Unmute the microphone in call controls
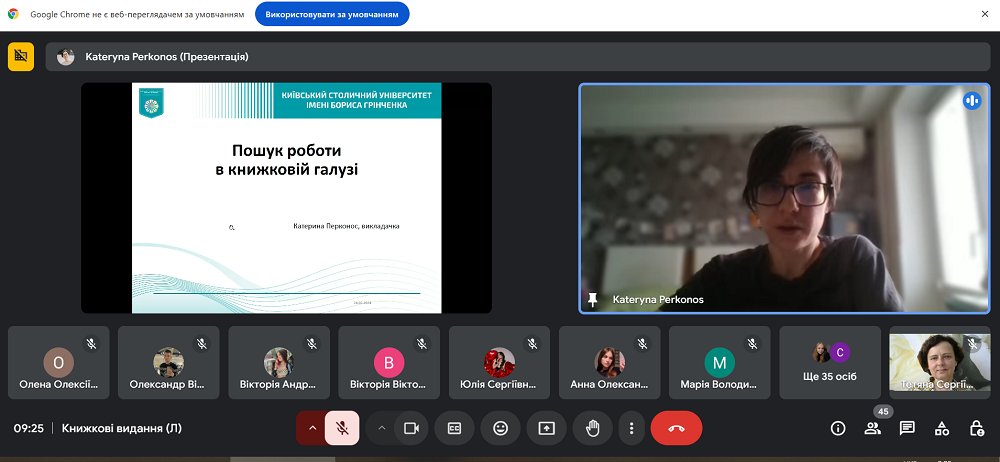1000x462 pixels. (342, 428)
